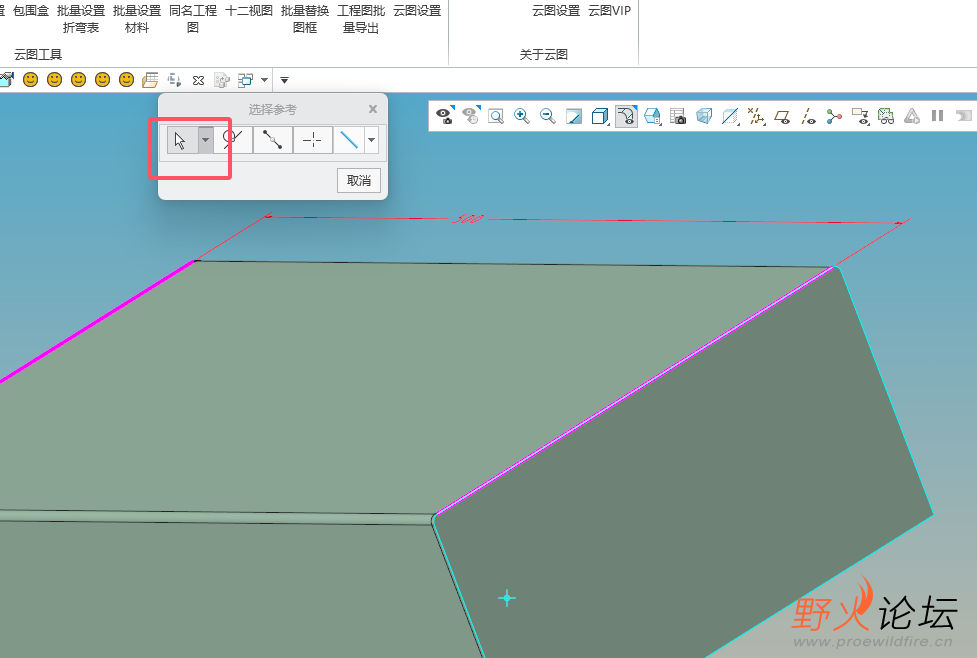Click 工程图批量导出 in the ribbon
Image resolution: width=977 pixels, height=658 pixels.
[x=361, y=19]
